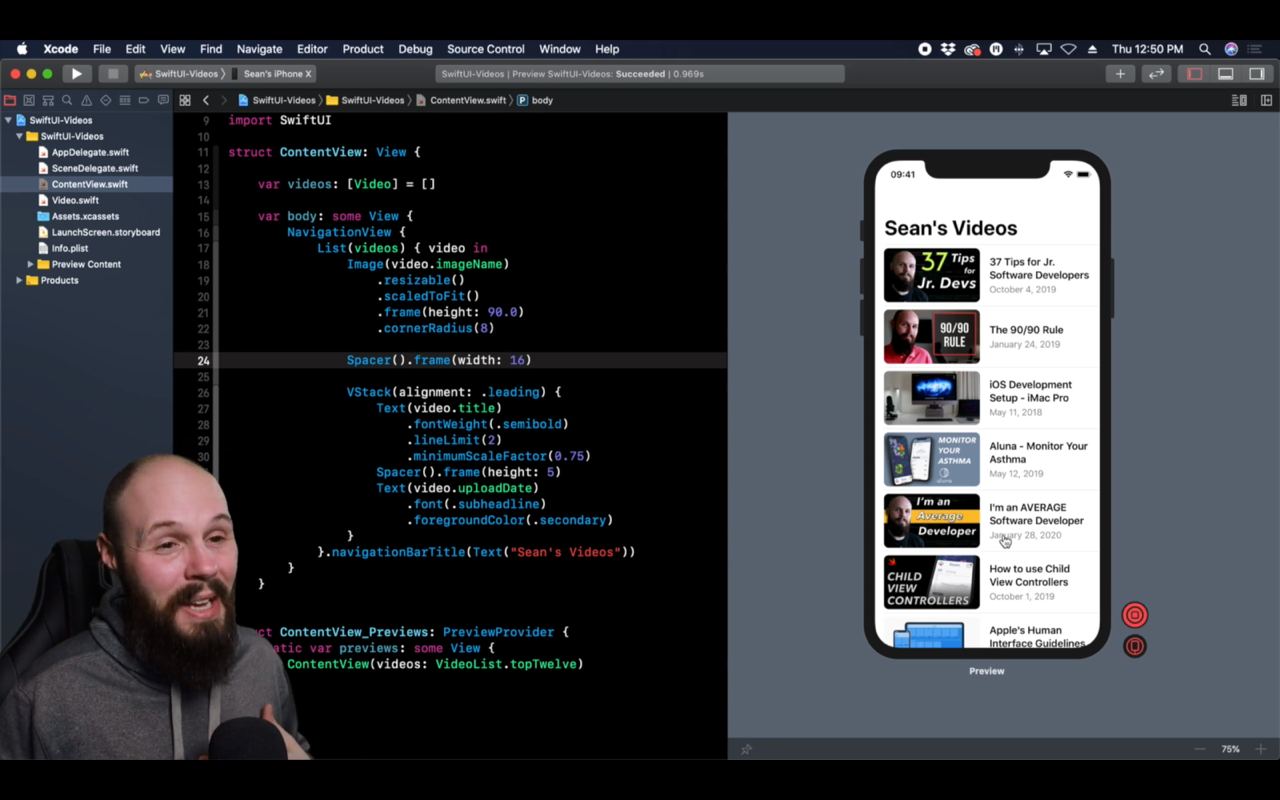Image resolution: width=1280 pixels, height=800 pixels.
Task: Show the Source Control navigator
Action: (x=29, y=100)
